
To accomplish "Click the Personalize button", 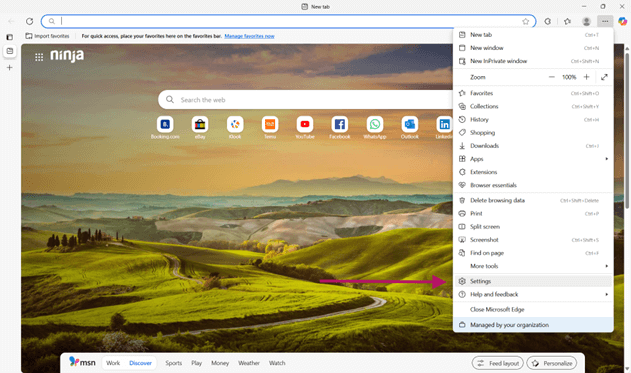I will tap(552, 363).
